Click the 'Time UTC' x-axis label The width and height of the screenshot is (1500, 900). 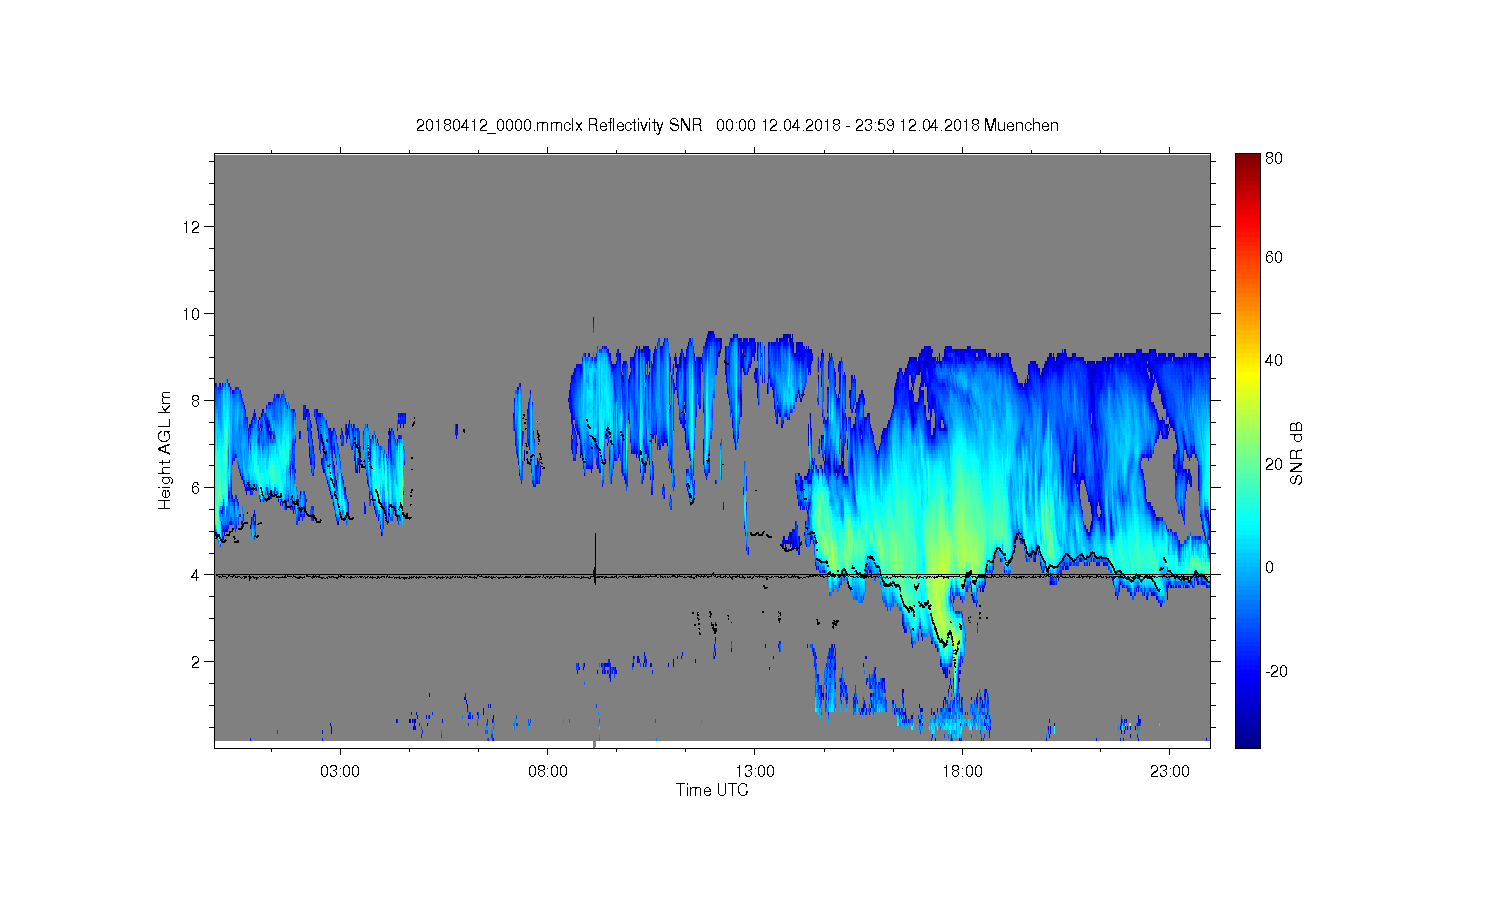pyautogui.click(x=712, y=790)
